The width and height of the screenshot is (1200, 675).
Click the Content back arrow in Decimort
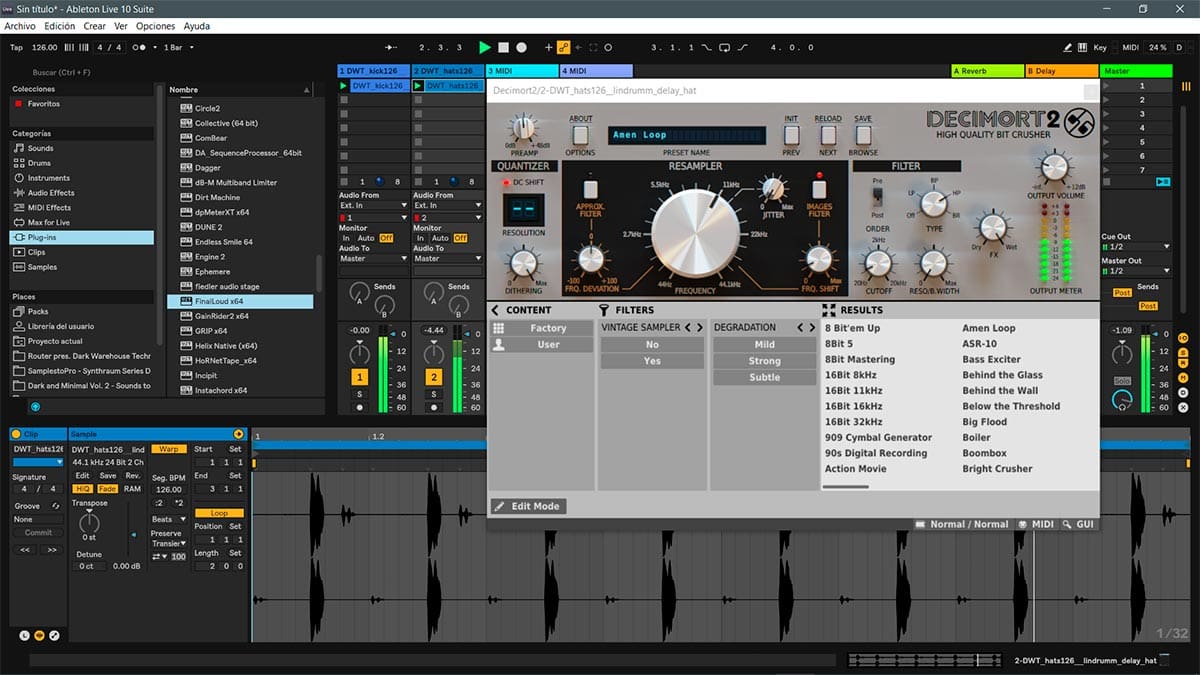tap(495, 310)
